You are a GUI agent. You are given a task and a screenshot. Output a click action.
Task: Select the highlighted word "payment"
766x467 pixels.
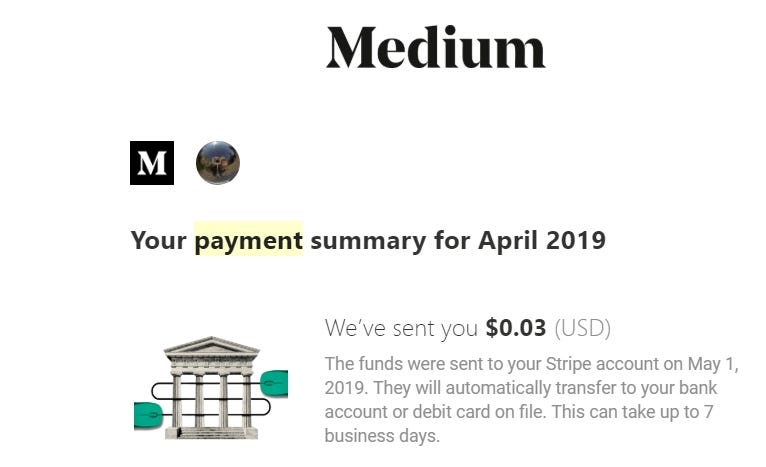coord(249,240)
